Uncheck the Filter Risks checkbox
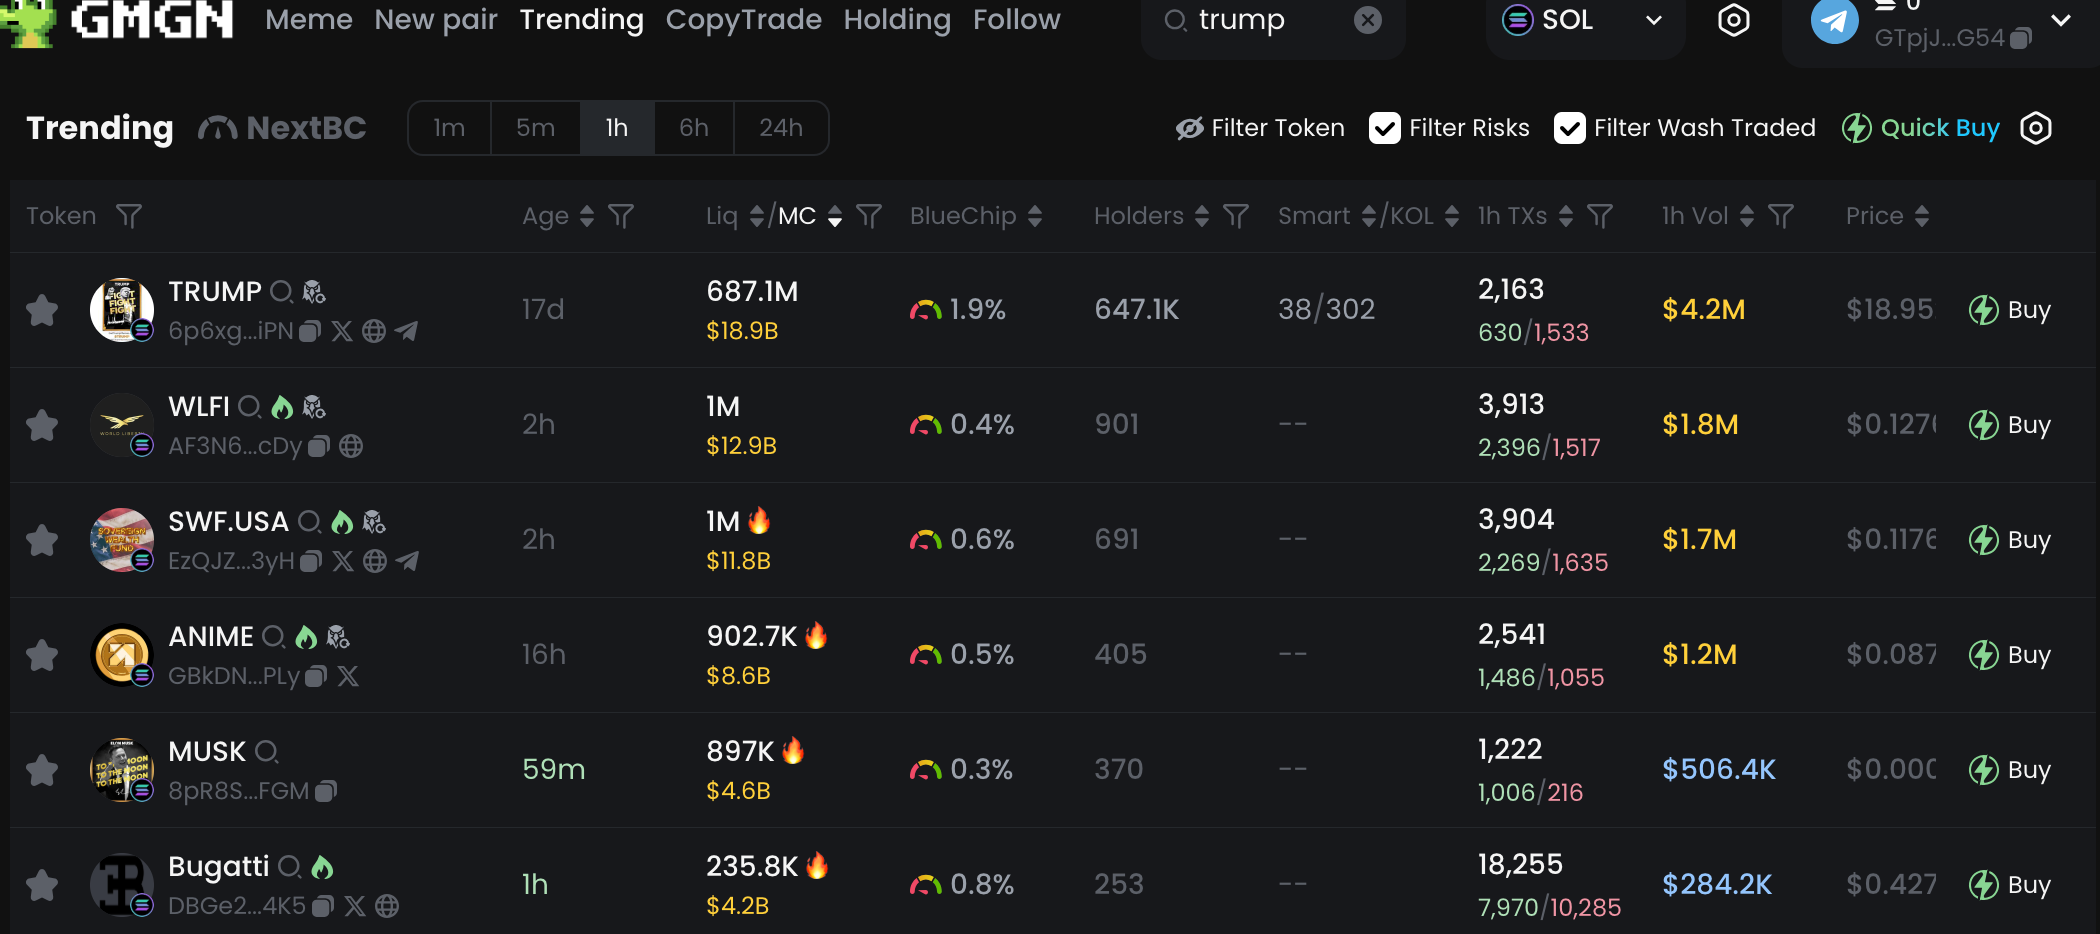 click(x=1384, y=128)
